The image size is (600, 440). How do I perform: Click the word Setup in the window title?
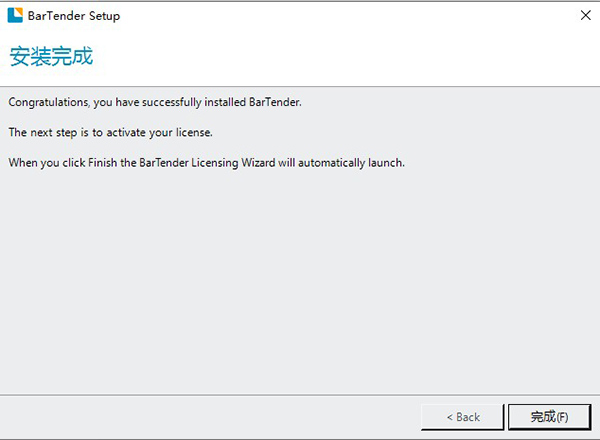pos(104,16)
